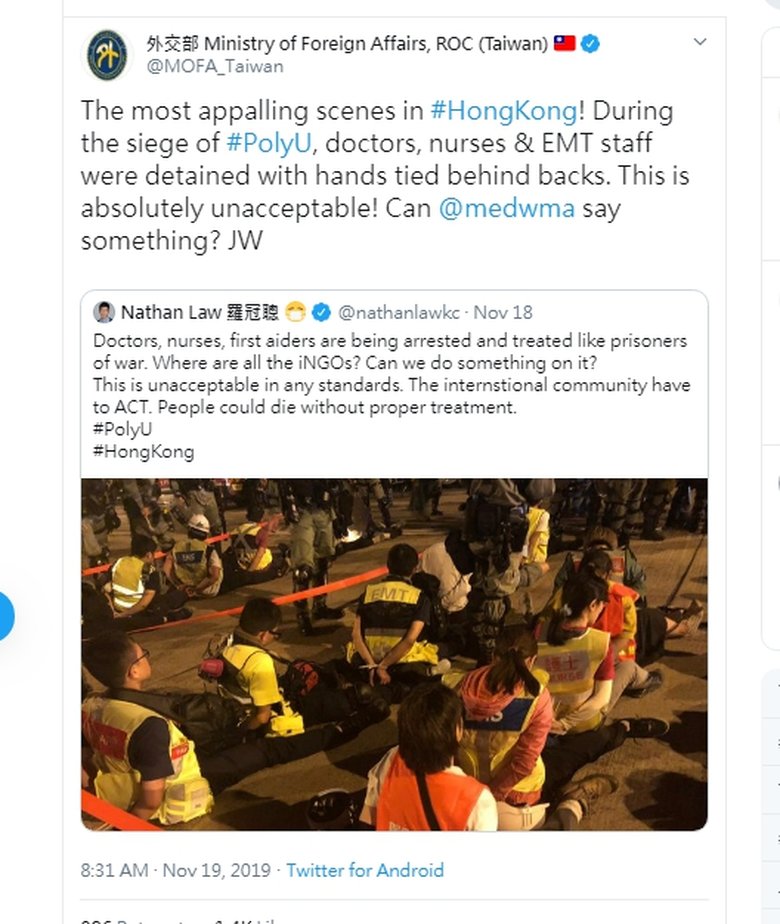This screenshot has height=924, width=780.
Task: Click the MOFA Taiwan profile avatar
Action: (x=106, y=55)
